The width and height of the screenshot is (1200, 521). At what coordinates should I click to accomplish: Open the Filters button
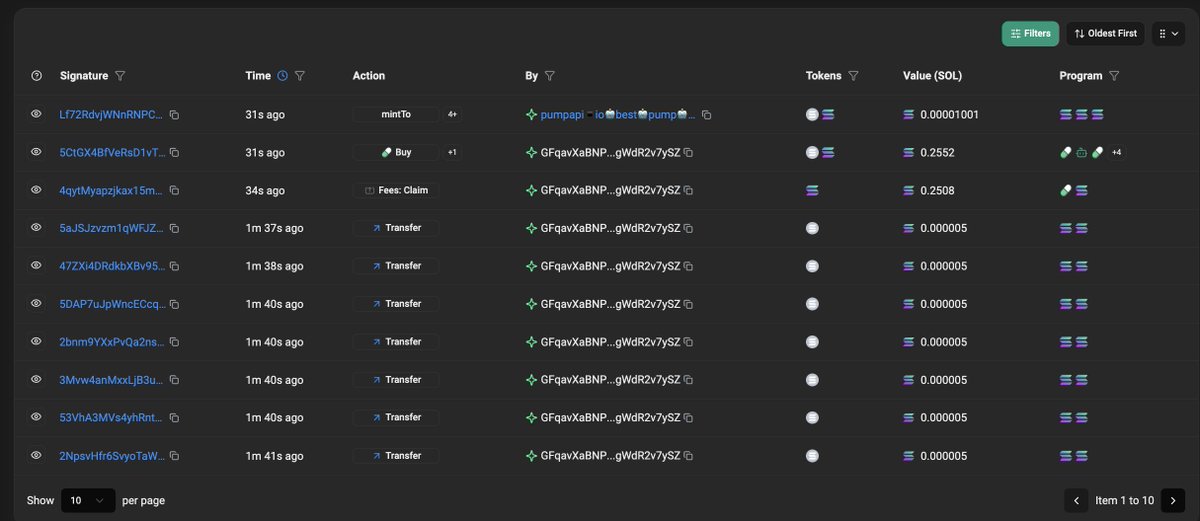1030,33
